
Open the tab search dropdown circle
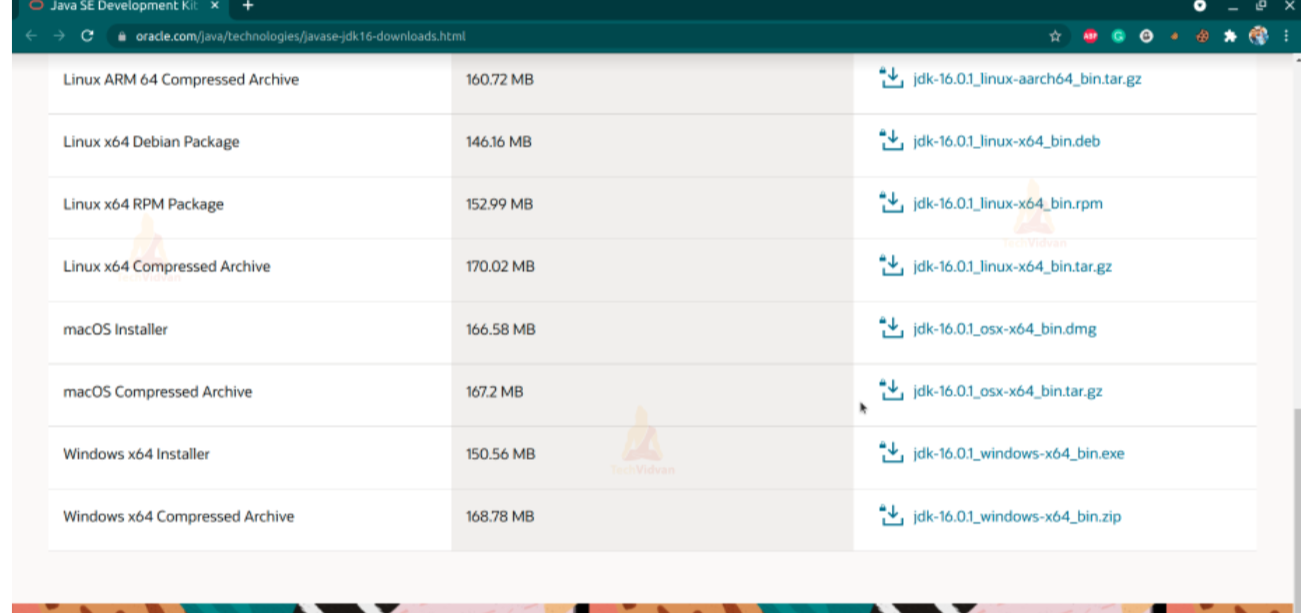pyautogui.click(x=1200, y=6)
